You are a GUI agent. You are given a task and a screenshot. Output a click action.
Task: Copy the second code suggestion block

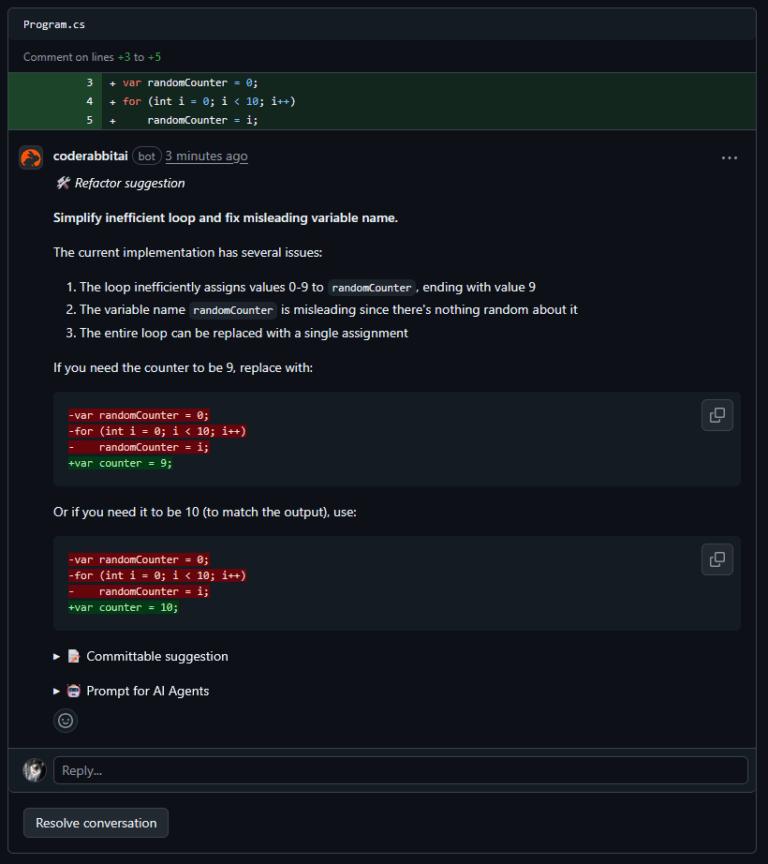717,559
